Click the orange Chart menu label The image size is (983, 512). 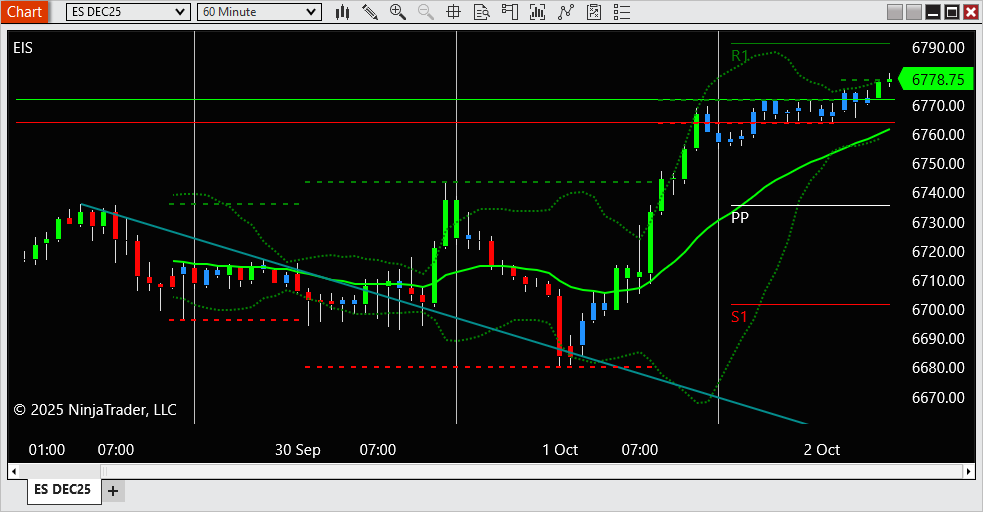[x=24, y=12]
